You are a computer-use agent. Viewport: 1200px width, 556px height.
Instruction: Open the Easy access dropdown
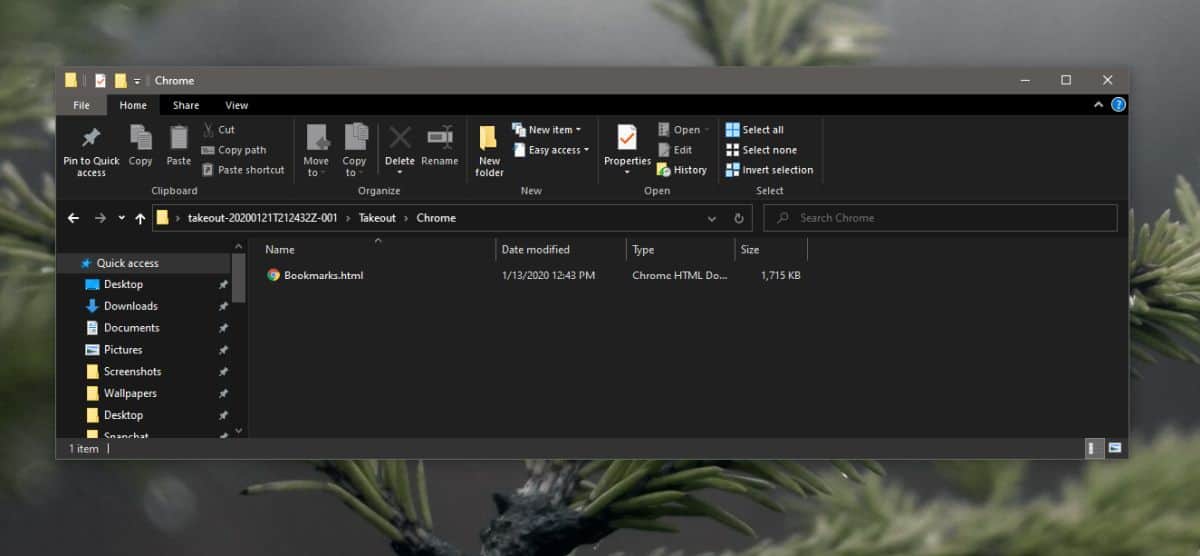pyautogui.click(x=551, y=150)
